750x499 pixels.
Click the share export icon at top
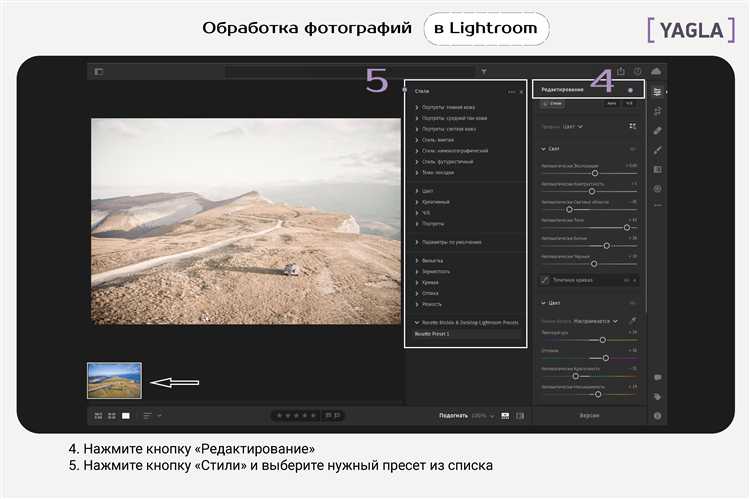tap(620, 71)
